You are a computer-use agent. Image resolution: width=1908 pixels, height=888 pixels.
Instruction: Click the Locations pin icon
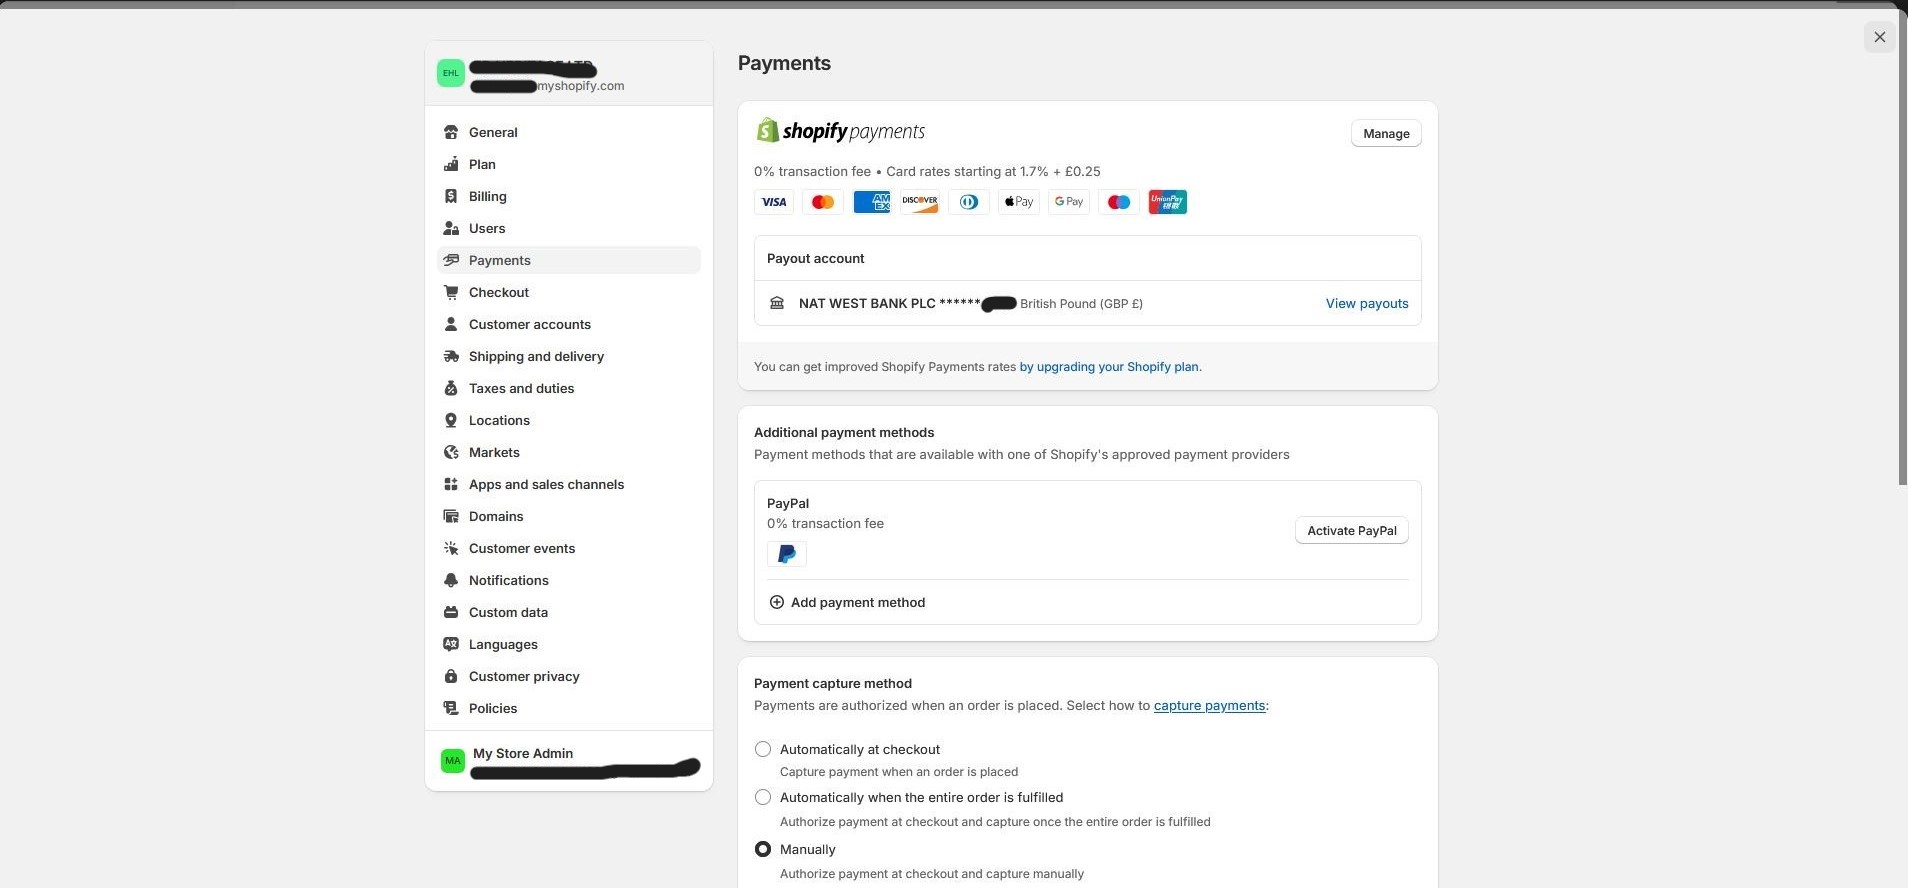[x=451, y=420]
